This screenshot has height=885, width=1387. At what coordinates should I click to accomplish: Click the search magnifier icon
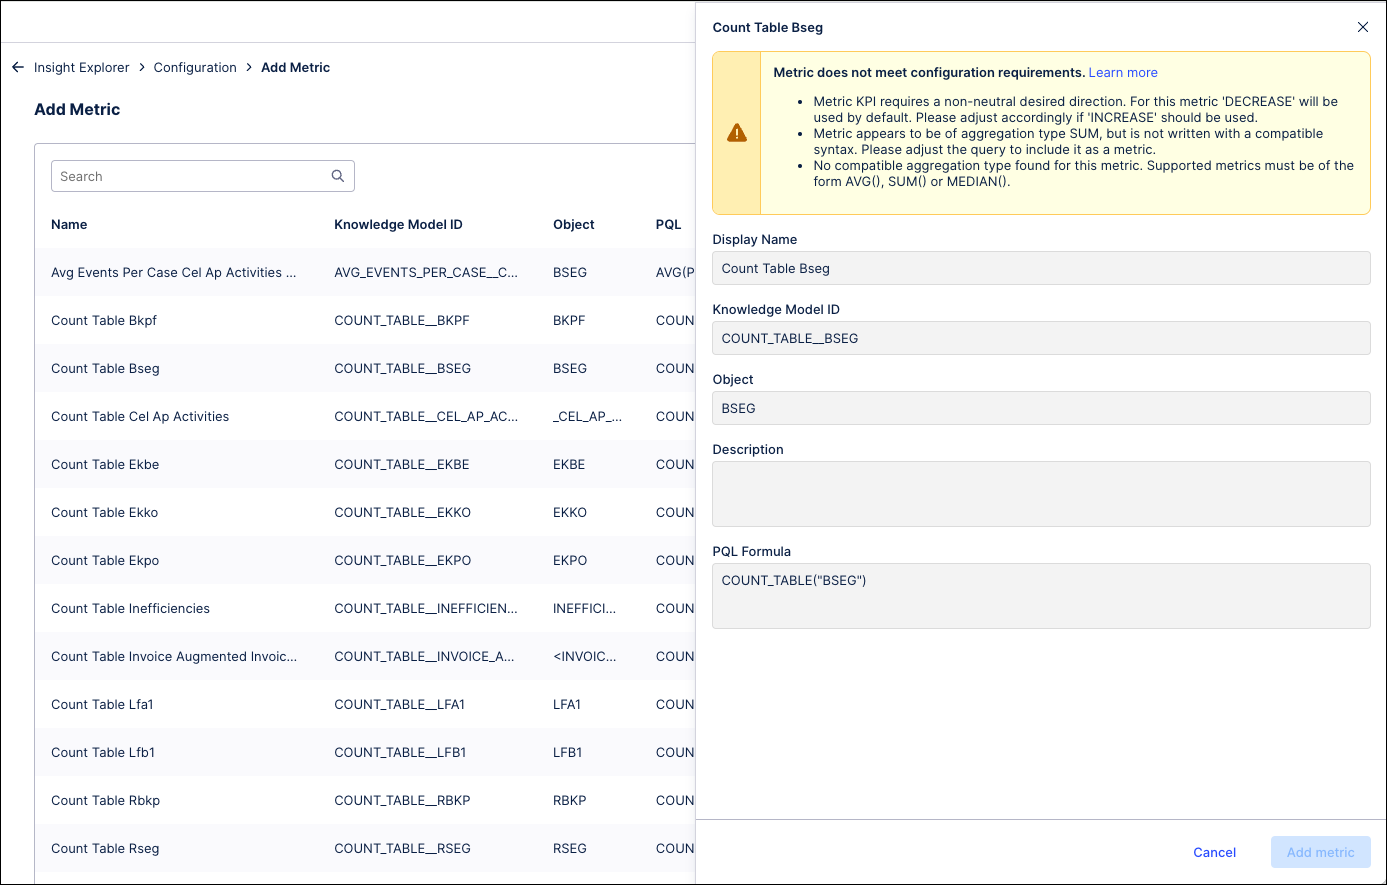338,176
